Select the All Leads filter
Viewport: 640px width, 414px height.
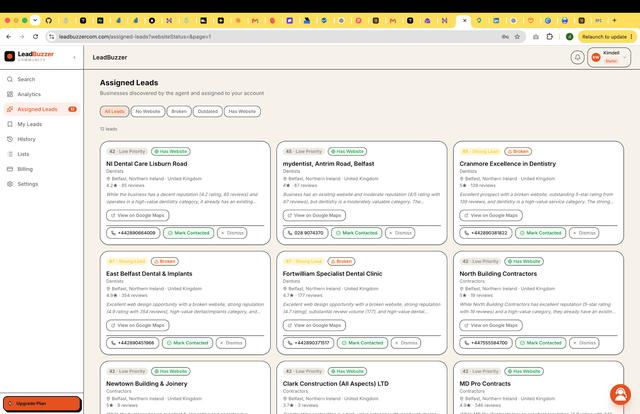[x=114, y=111]
